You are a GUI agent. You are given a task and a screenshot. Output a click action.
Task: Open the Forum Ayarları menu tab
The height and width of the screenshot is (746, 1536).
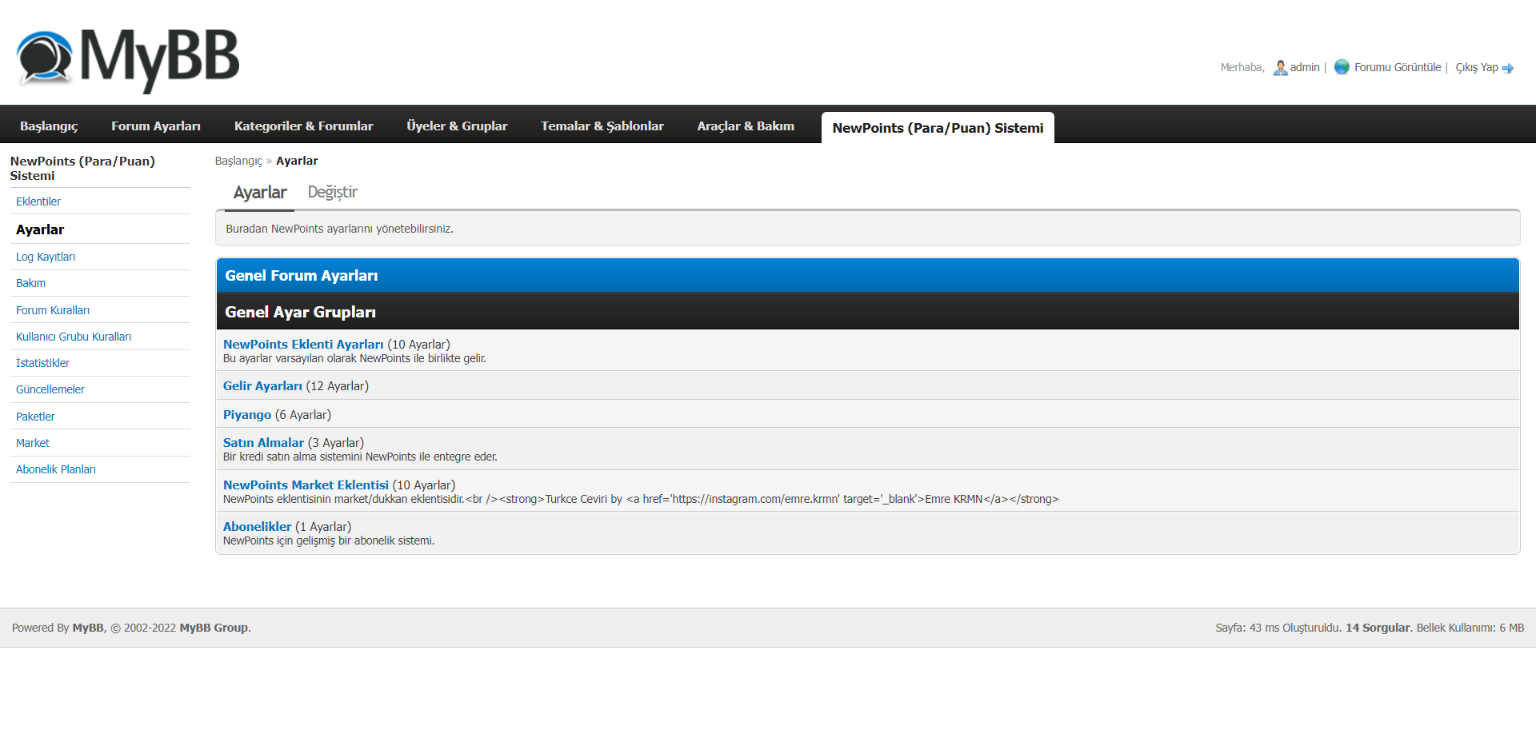[156, 126]
